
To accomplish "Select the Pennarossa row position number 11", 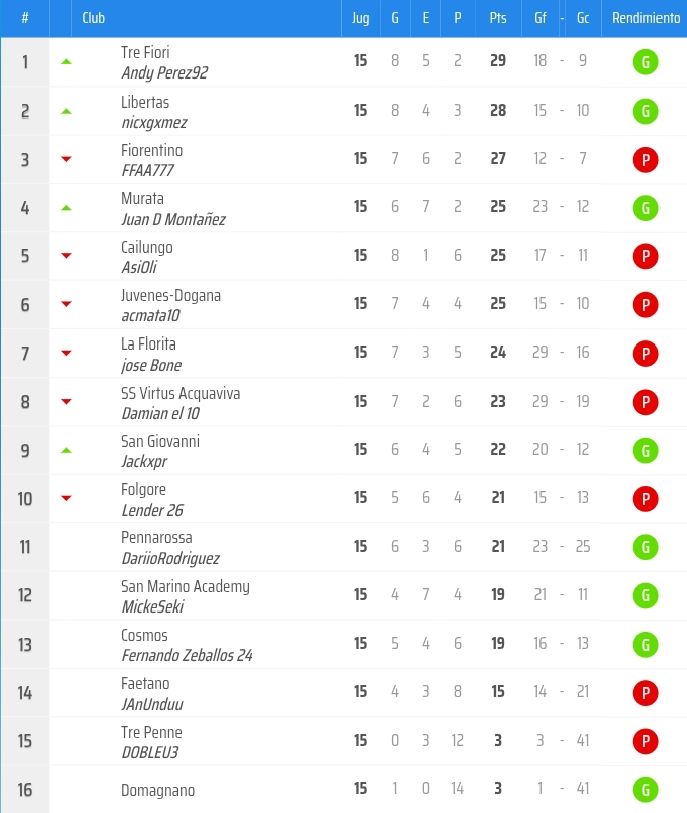I will 24,547.
